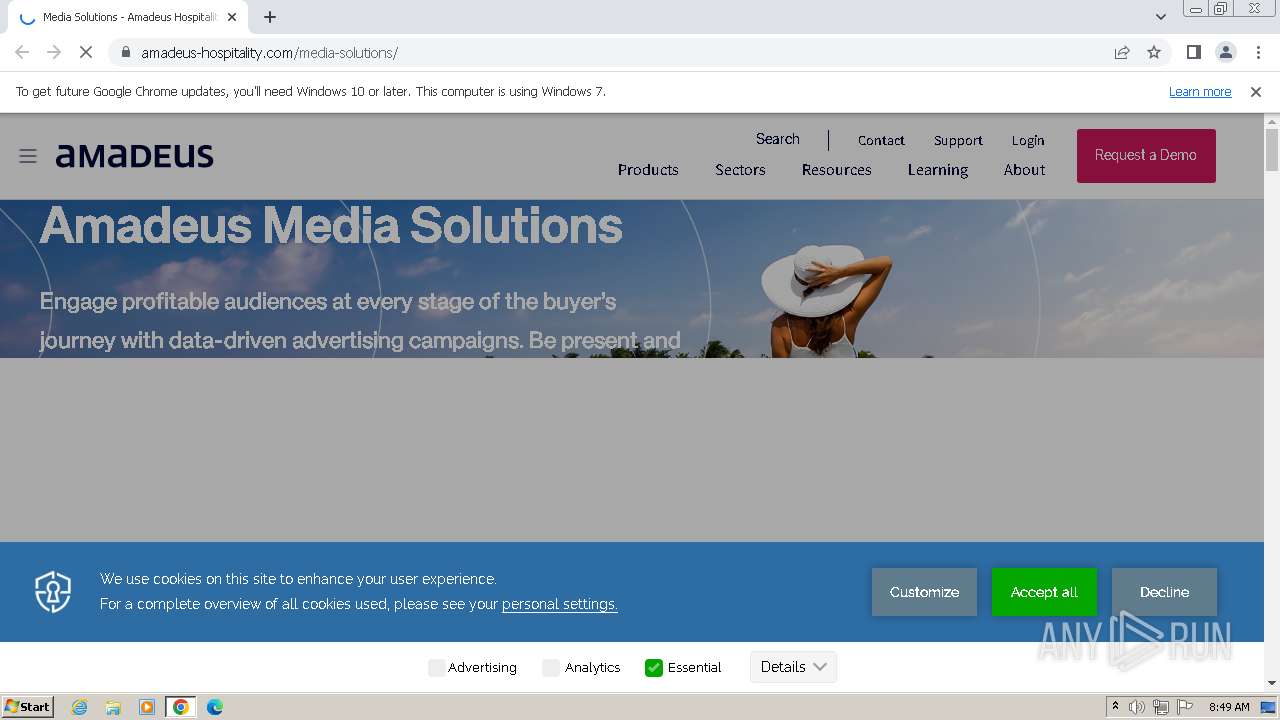
Task: Decline cookies
Action: (x=1164, y=592)
